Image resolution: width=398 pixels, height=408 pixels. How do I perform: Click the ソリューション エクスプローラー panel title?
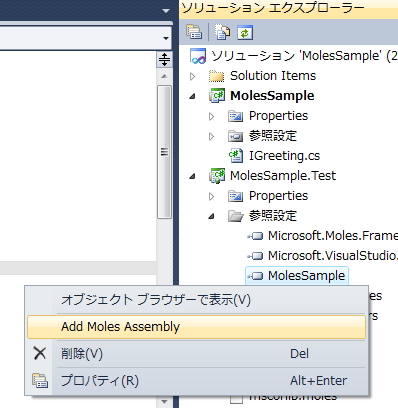click(x=273, y=8)
